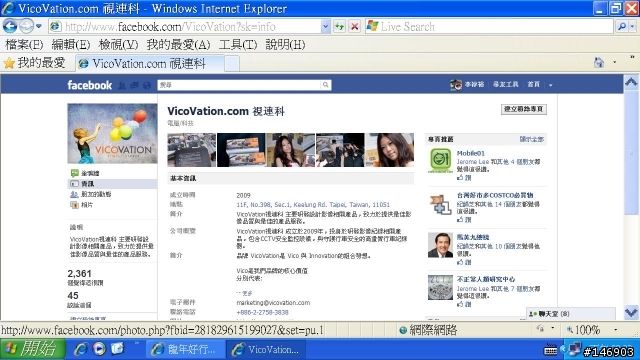640x360 pixels.
Task: Open the 檢視(V) menu
Action: pyautogui.click(x=118, y=44)
